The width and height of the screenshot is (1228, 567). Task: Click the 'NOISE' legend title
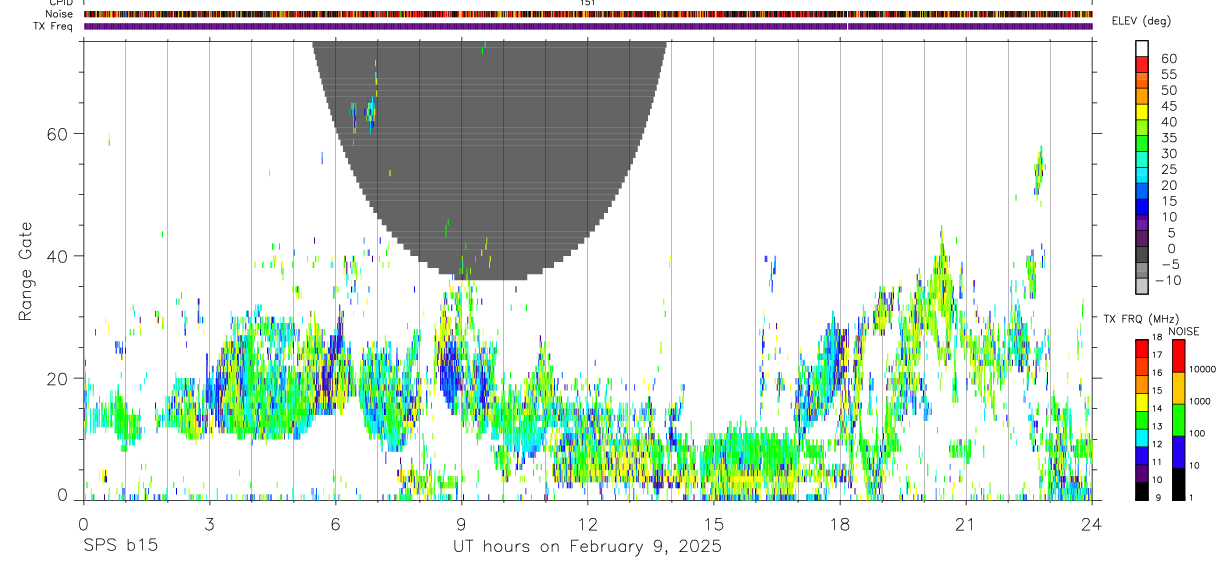[x=1185, y=331]
